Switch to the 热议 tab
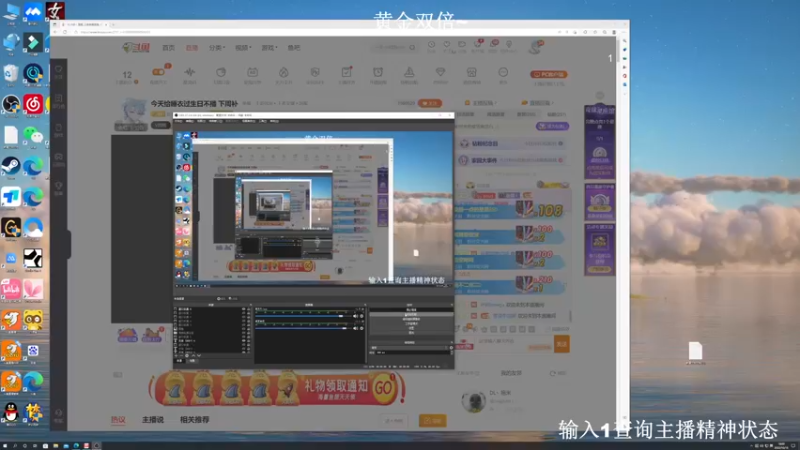Image resolution: width=800 pixels, height=450 pixels. (118, 419)
